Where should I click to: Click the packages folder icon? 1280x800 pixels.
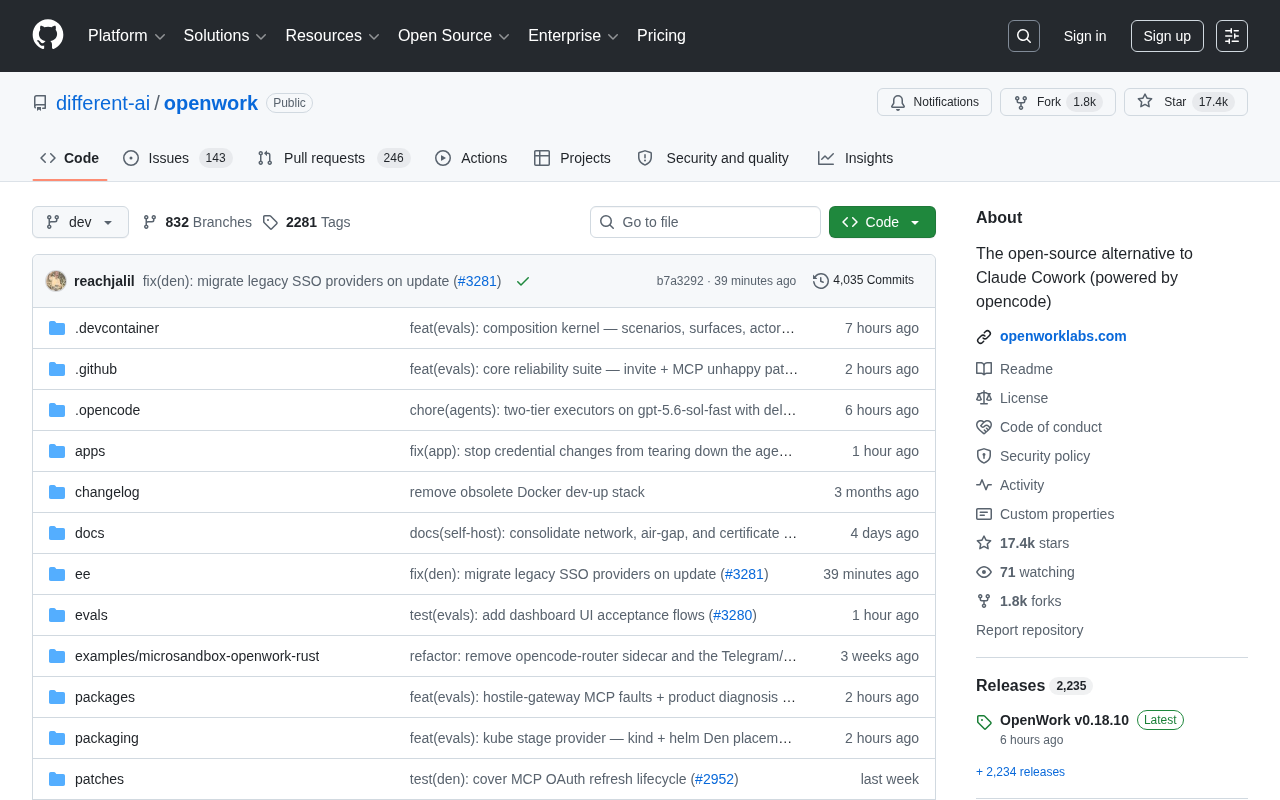(57, 697)
